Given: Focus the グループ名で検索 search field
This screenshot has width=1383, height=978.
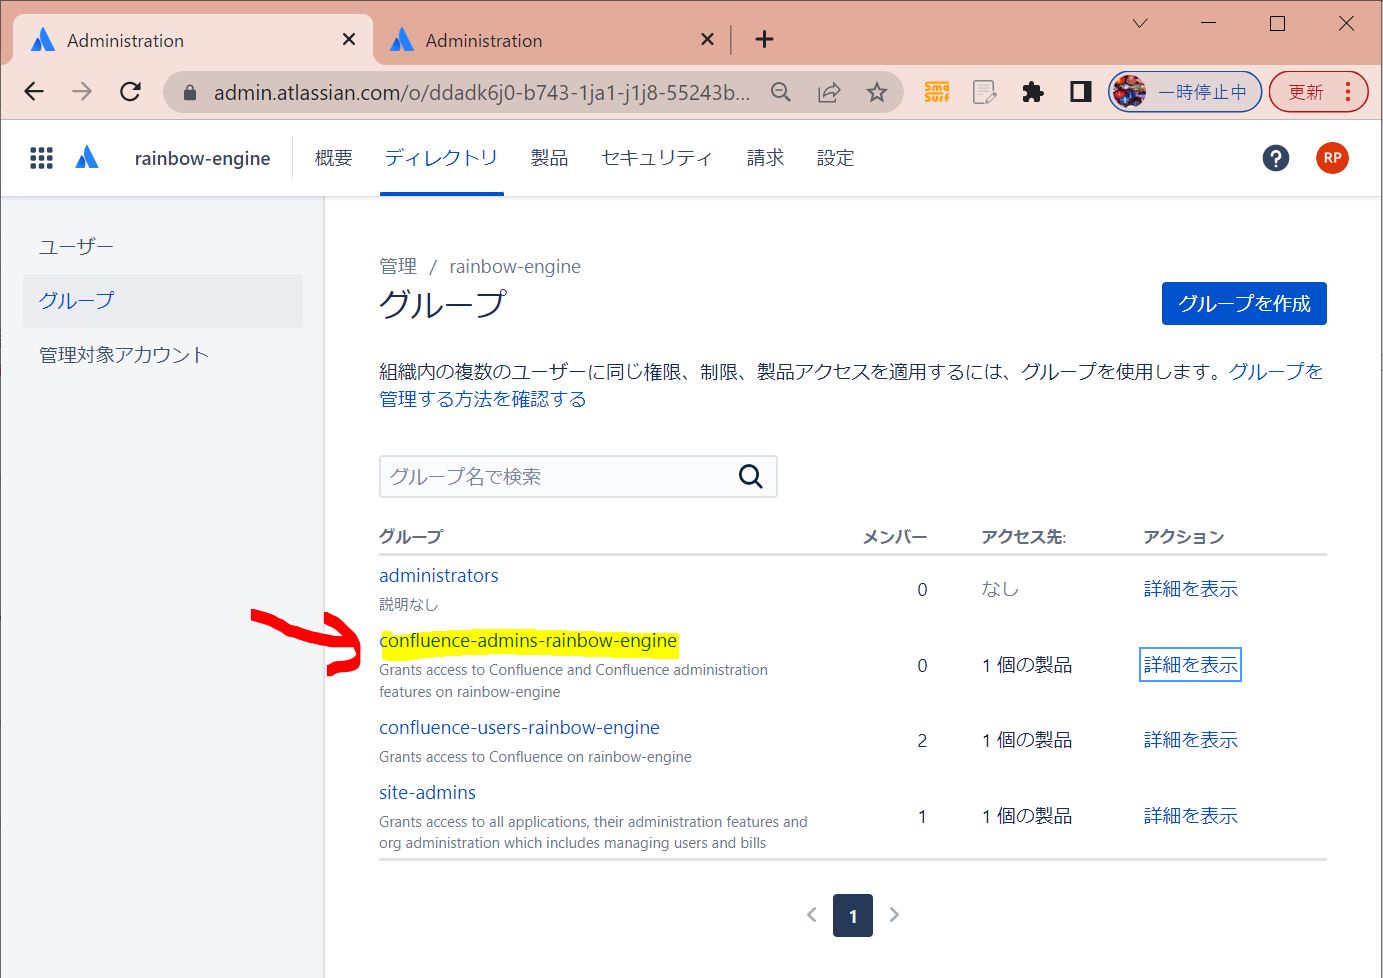Looking at the screenshot, I should (555, 477).
